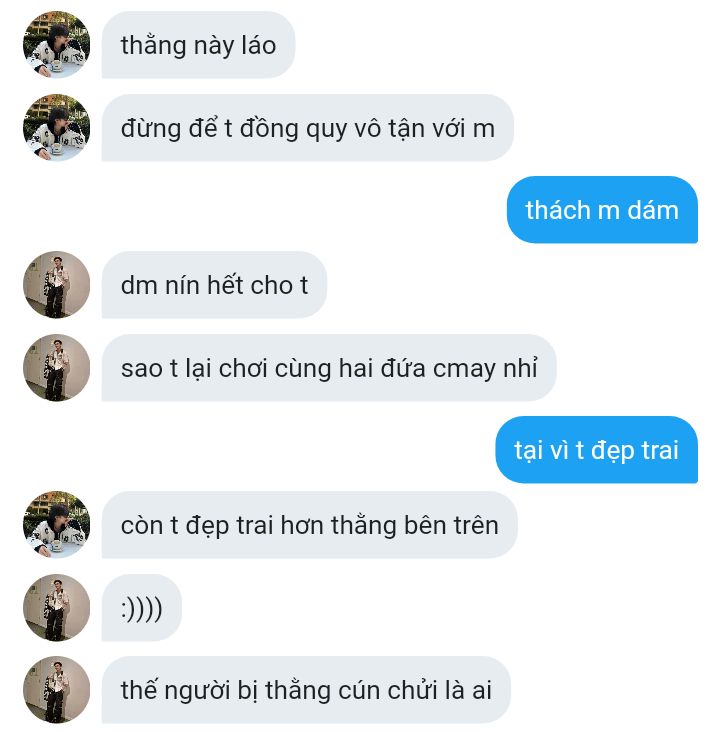
Task: Click the "sao t lại chơi cùng hai đứa cmay nhỉ" message
Action: click(x=329, y=368)
